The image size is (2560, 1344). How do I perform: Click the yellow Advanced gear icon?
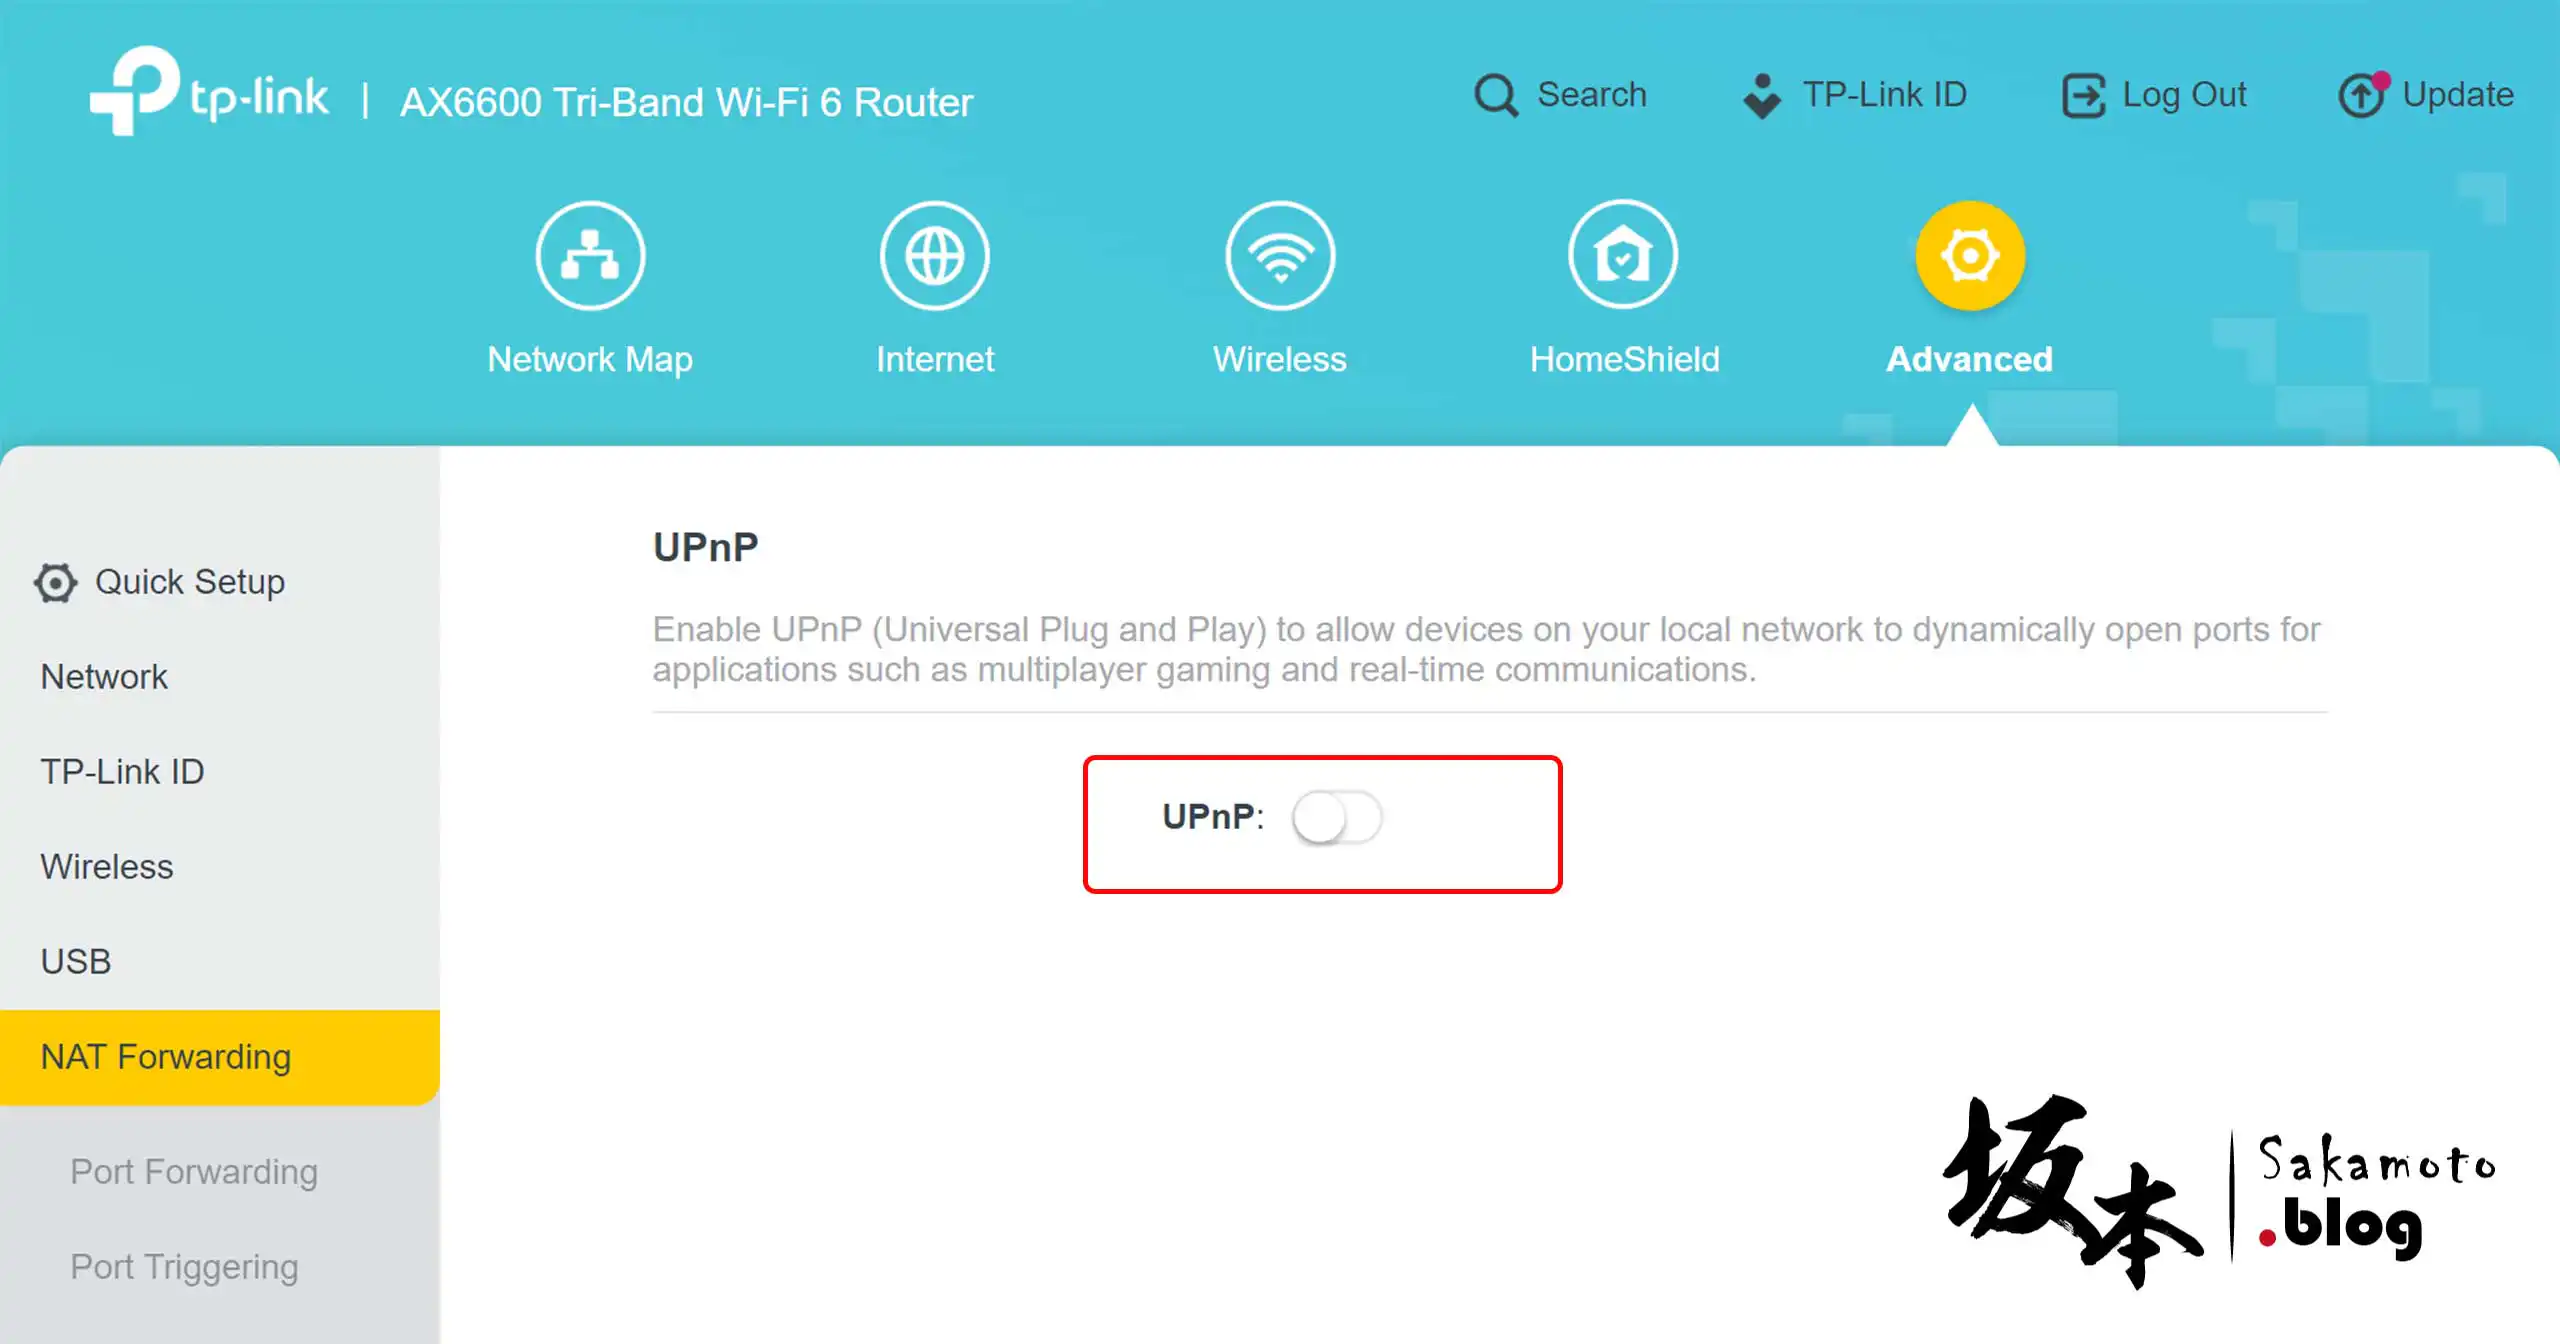coord(1970,256)
